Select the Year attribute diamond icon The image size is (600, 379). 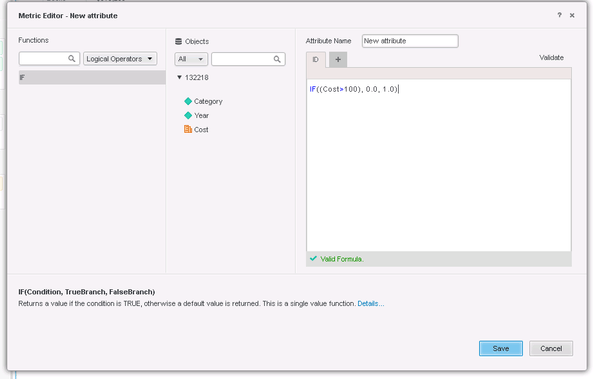[x=188, y=115]
